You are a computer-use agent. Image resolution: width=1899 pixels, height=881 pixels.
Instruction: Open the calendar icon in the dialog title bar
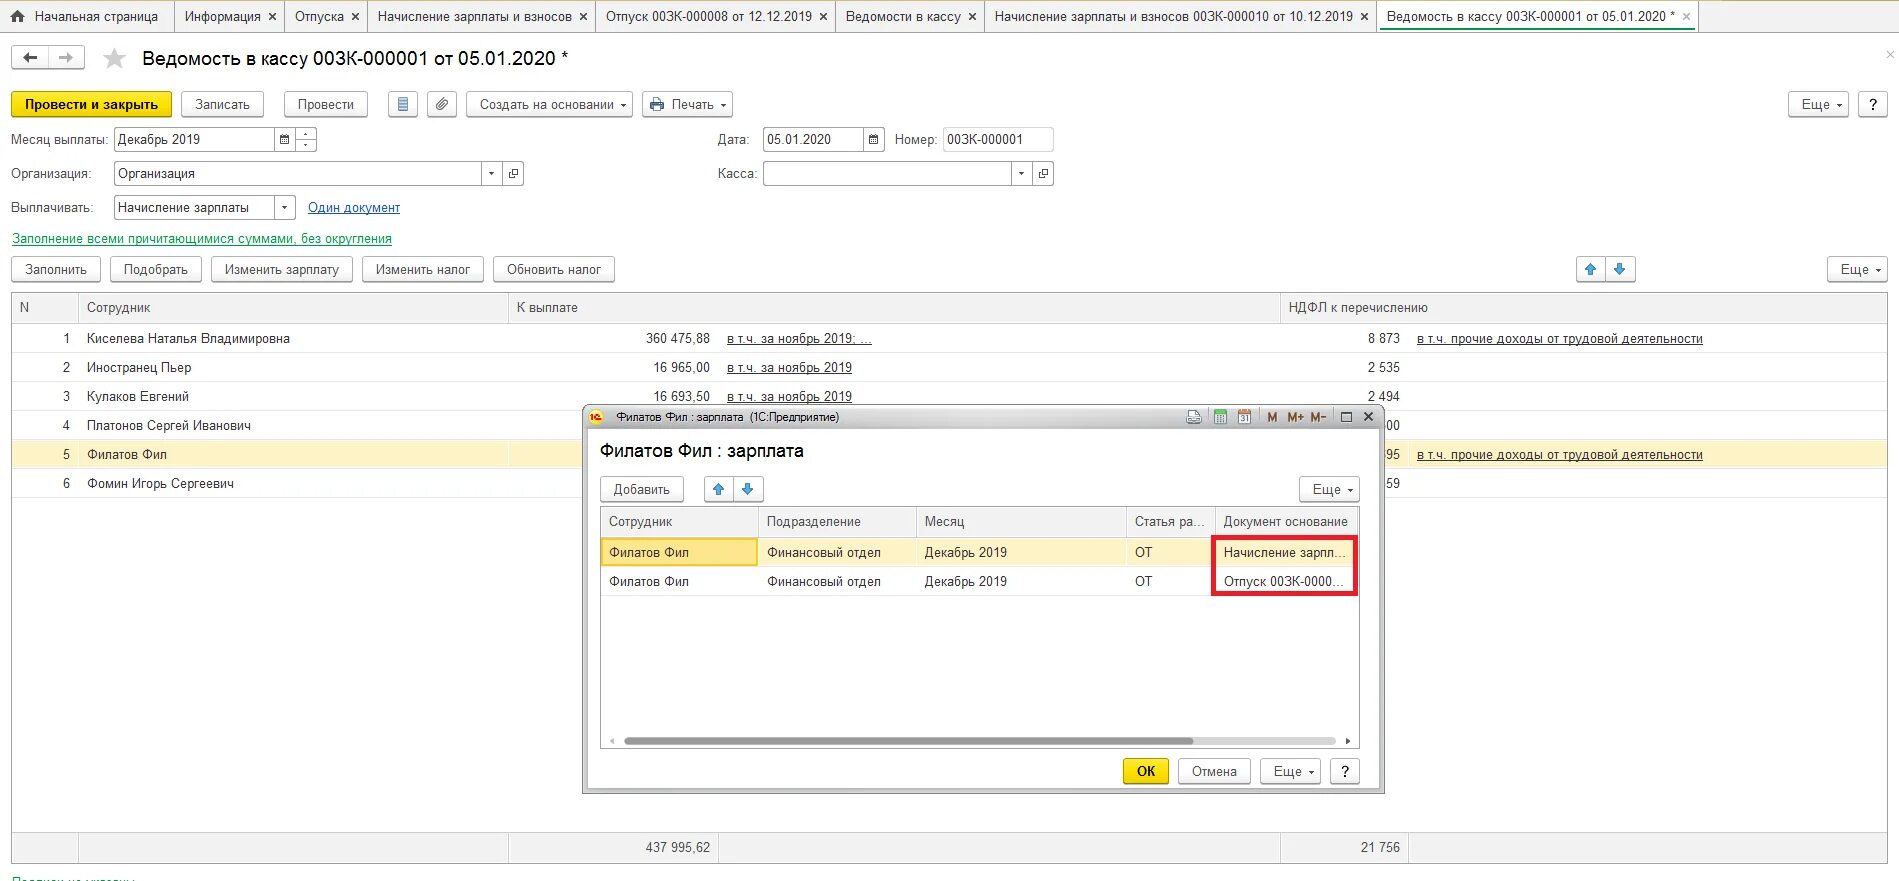tap(1244, 417)
